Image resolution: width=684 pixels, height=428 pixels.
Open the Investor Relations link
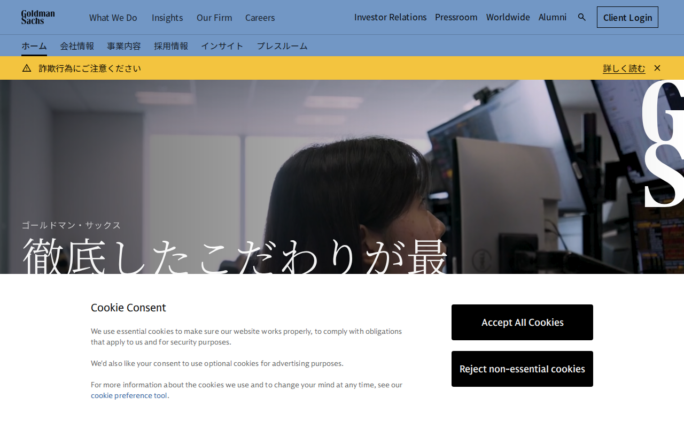pyautogui.click(x=390, y=17)
